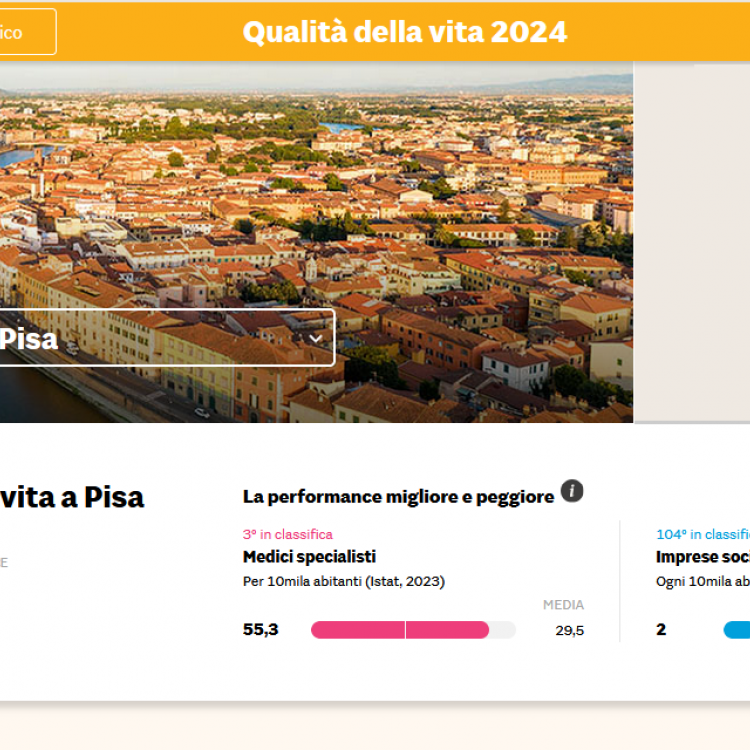Click the pink Medici specialisti progress bar

click(x=399, y=630)
